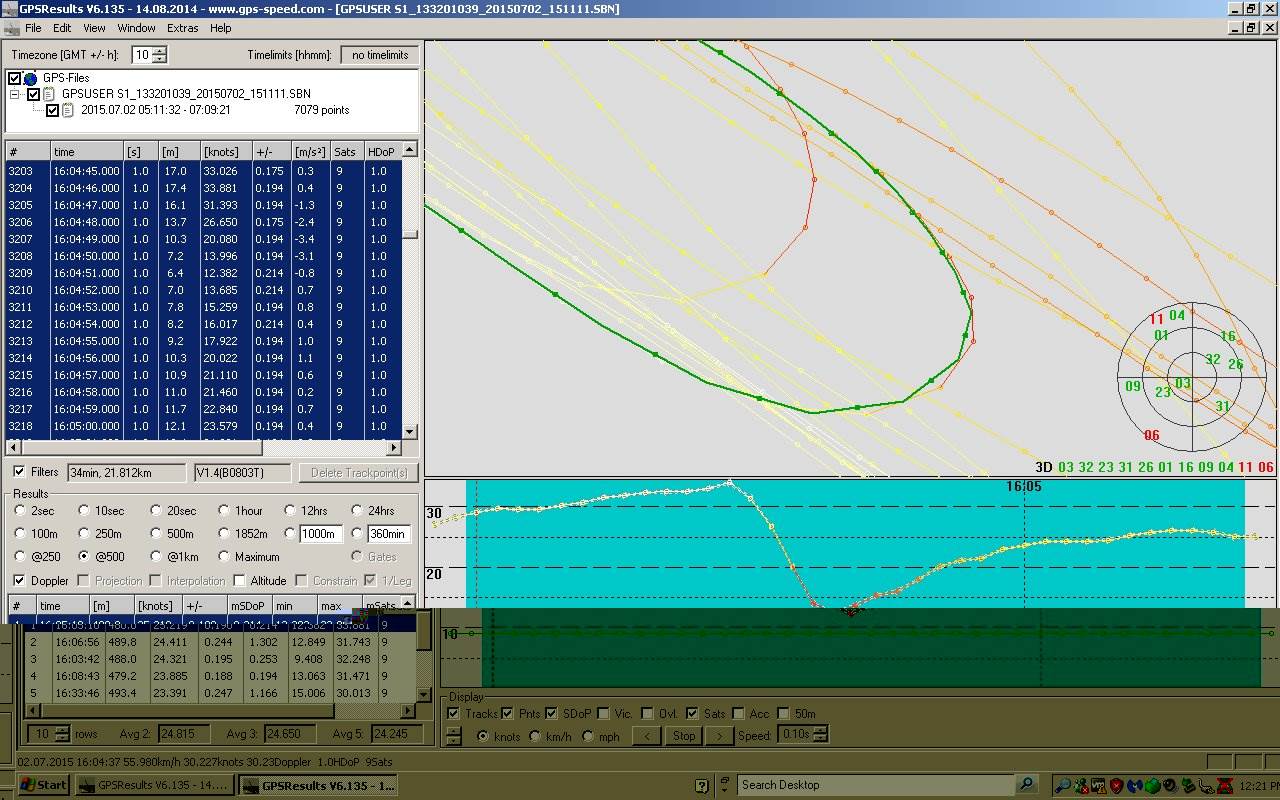Image resolution: width=1280 pixels, height=800 pixels.
Task: Collapse the GPSUSER file tree node
Action: pos(16,94)
